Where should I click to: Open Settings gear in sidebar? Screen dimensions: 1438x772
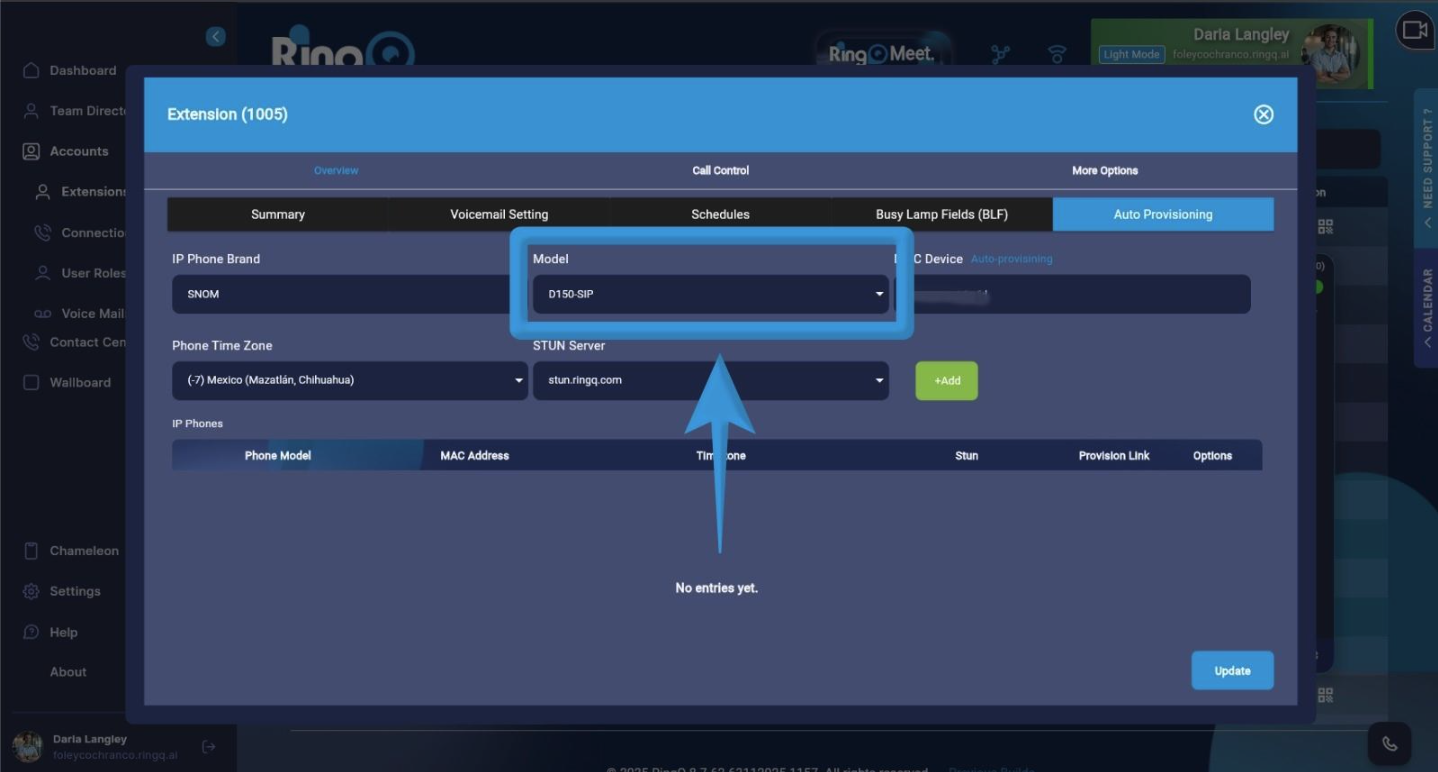pyautogui.click(x=74, y=591)
